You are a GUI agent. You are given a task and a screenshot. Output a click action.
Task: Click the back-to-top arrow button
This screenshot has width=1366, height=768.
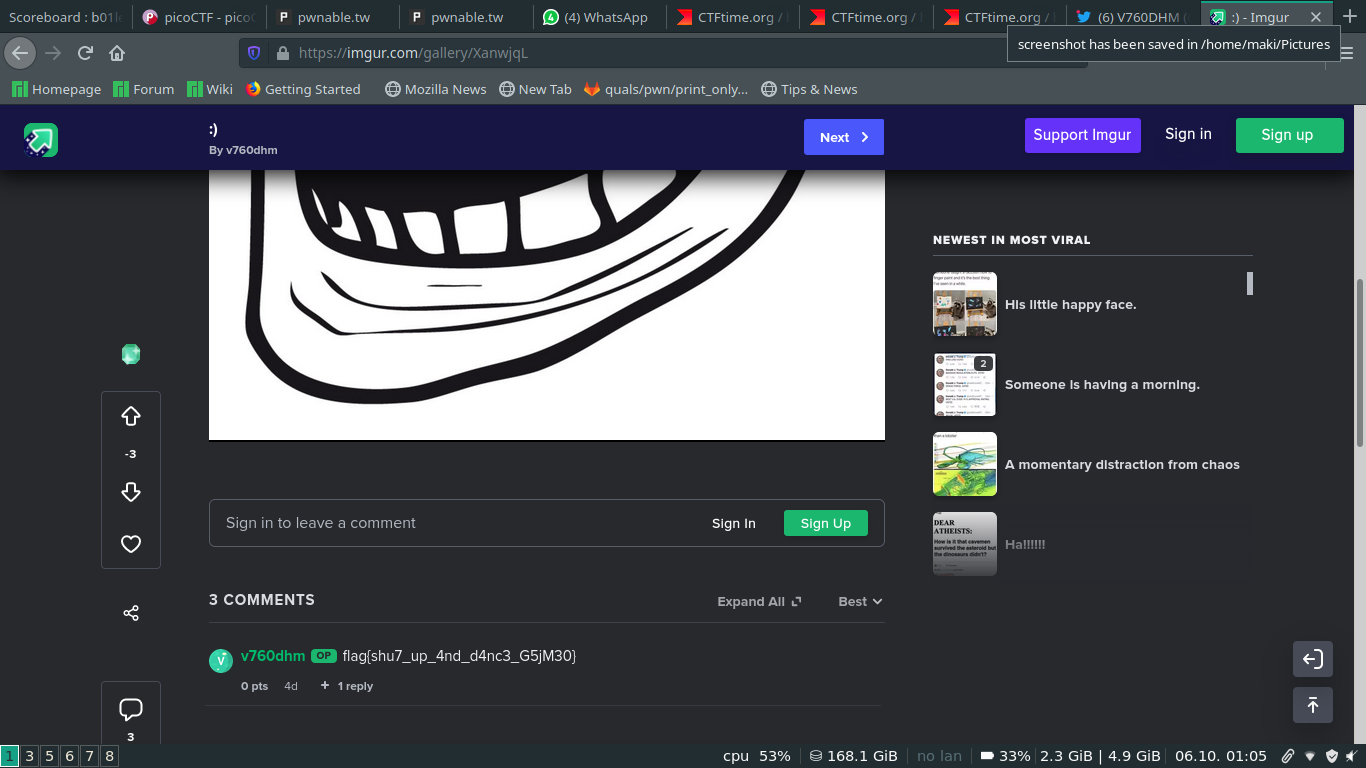click(1313, 705)
